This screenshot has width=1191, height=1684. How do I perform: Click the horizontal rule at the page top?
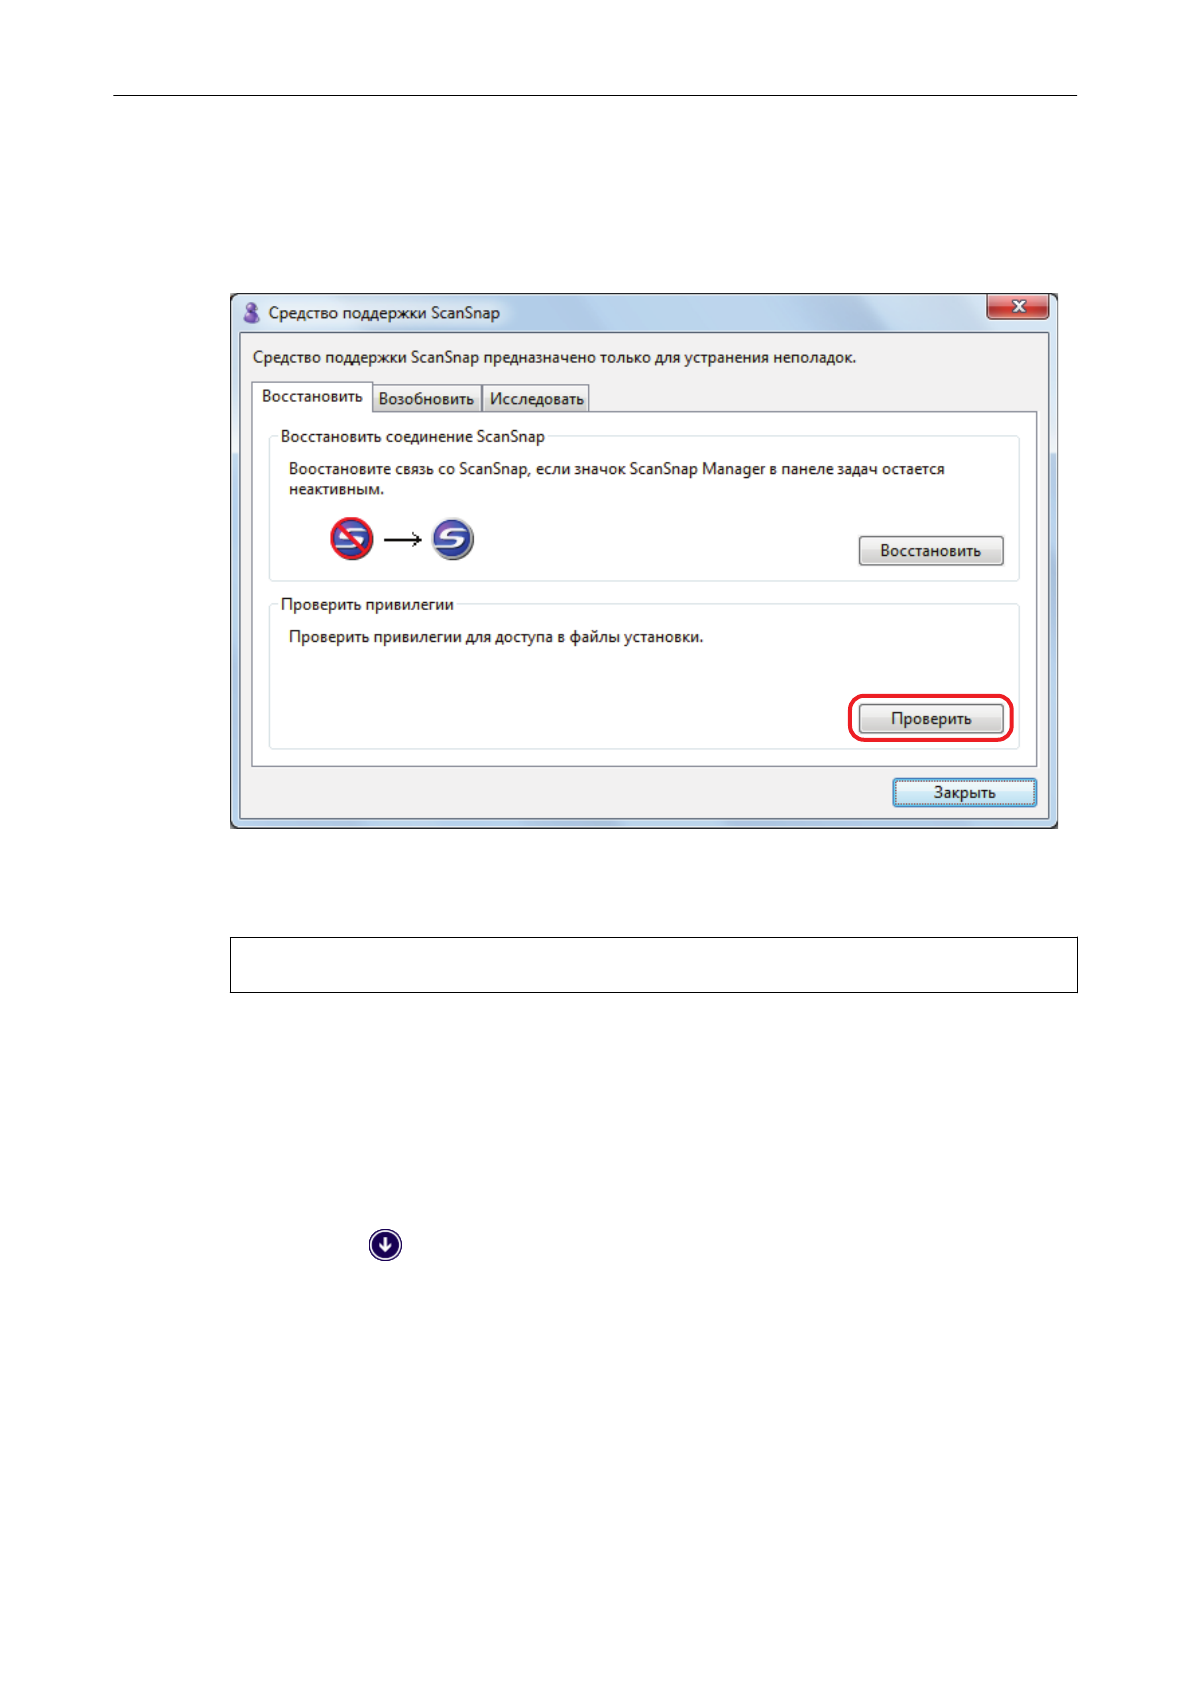point(595,96)
